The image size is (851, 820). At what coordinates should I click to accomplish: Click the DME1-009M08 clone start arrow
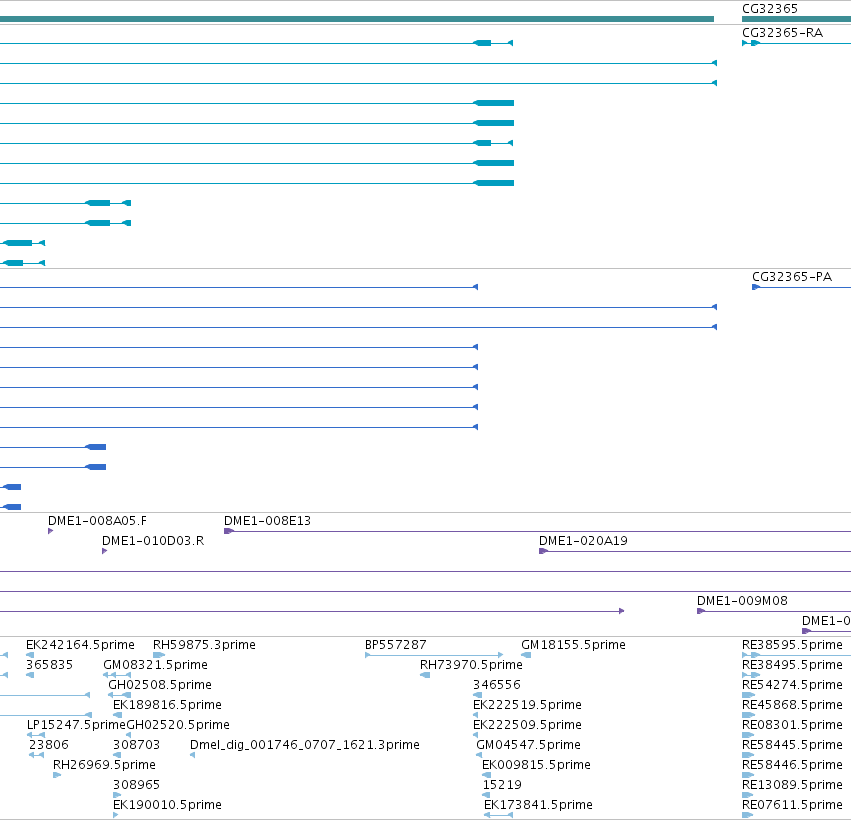tap(701, 611)
